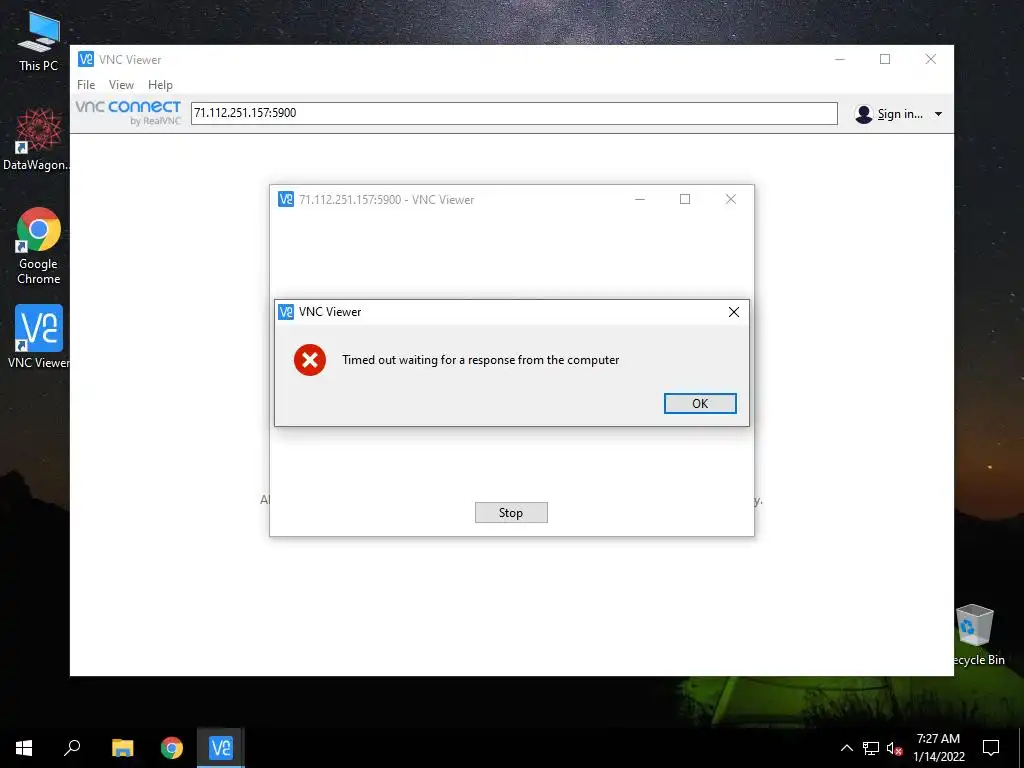The height and width of the screenshot is (768, 1024).
Task: Minimize the 71.112.251.157:5900 connection window
Action: point(640,199)
